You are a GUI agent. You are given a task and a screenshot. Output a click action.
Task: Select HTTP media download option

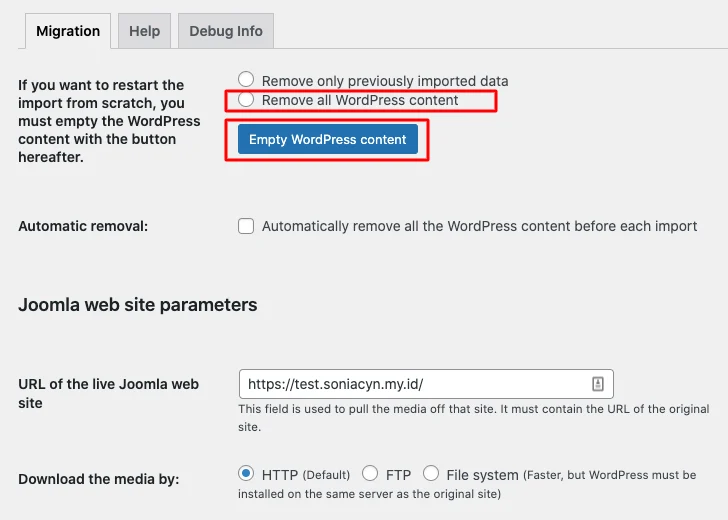(246, 474)
